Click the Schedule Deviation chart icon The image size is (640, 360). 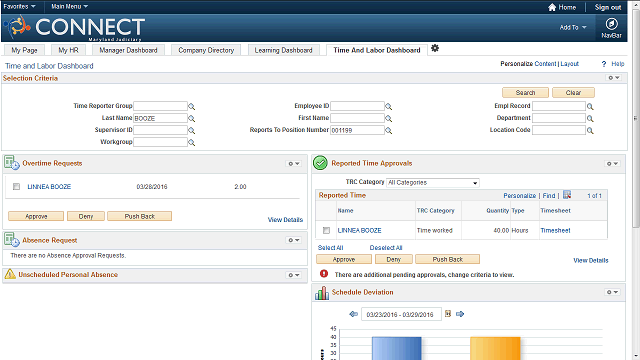(322, 293)
